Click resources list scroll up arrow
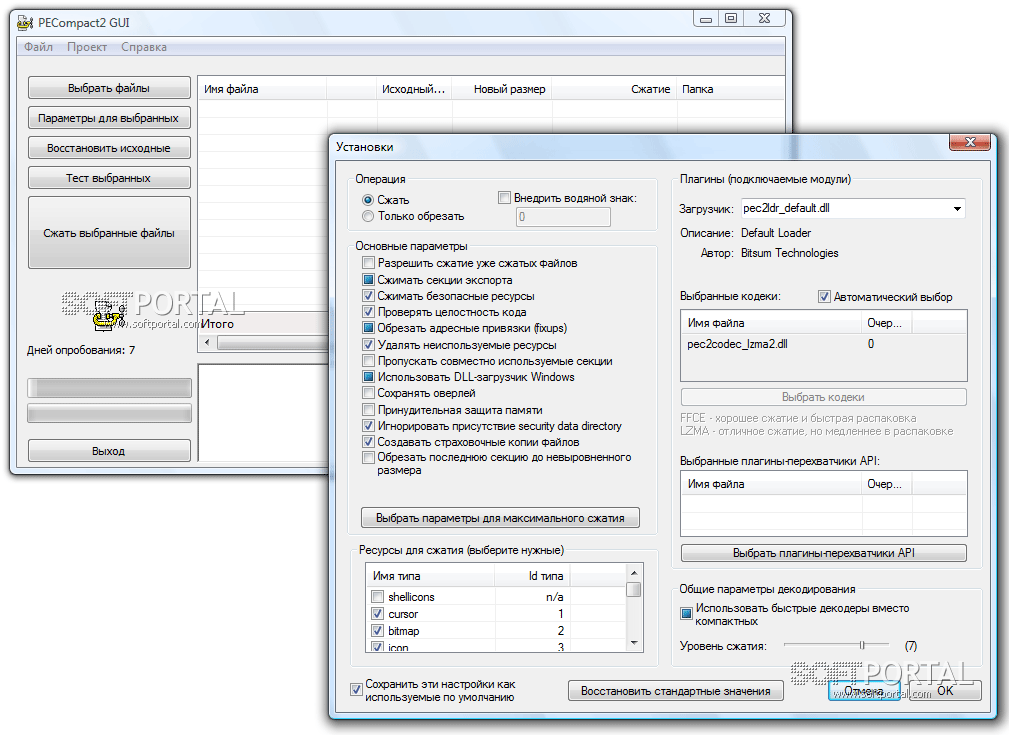The image size is (1009, 735). [x=634, y=572]
